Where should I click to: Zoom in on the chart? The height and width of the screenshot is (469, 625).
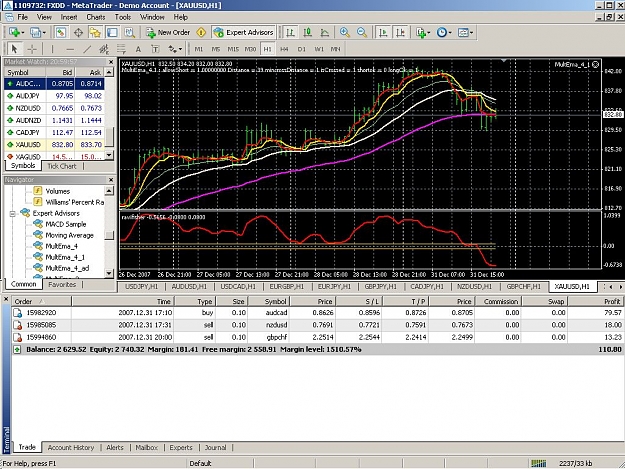345,32
